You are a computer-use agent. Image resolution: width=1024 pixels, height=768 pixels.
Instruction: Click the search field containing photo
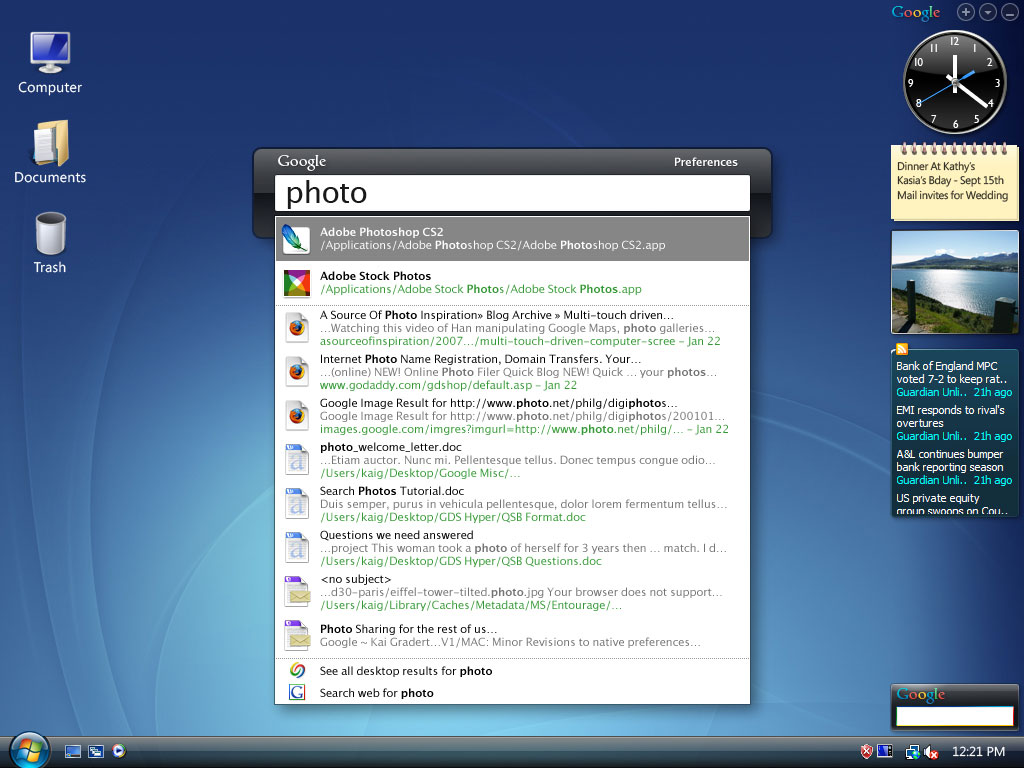click(512, 193)
